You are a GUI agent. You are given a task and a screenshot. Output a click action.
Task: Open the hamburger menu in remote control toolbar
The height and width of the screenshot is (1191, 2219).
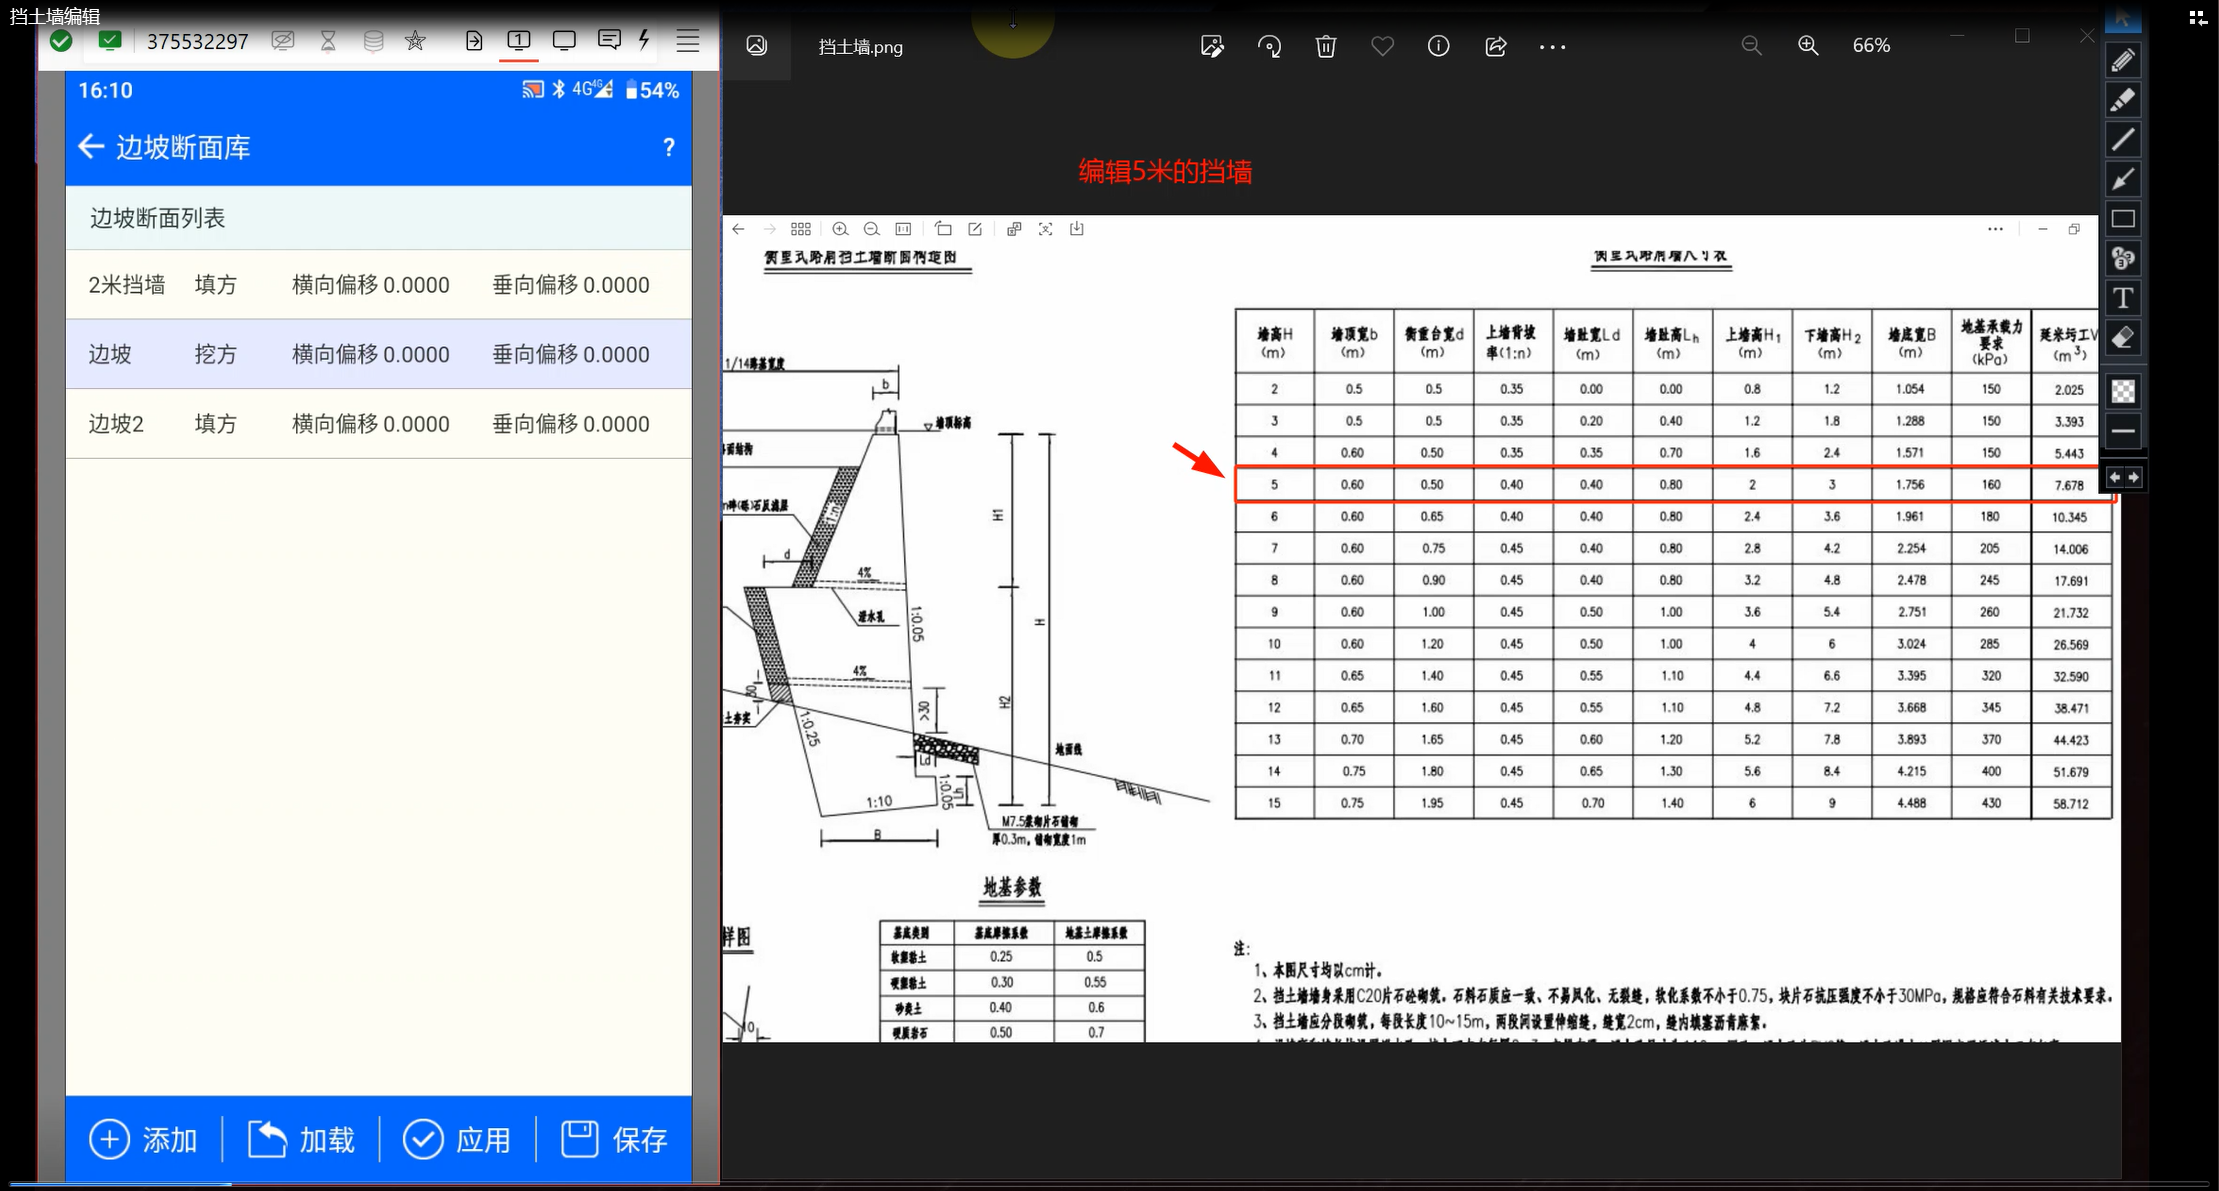click(x=688, y=41)
